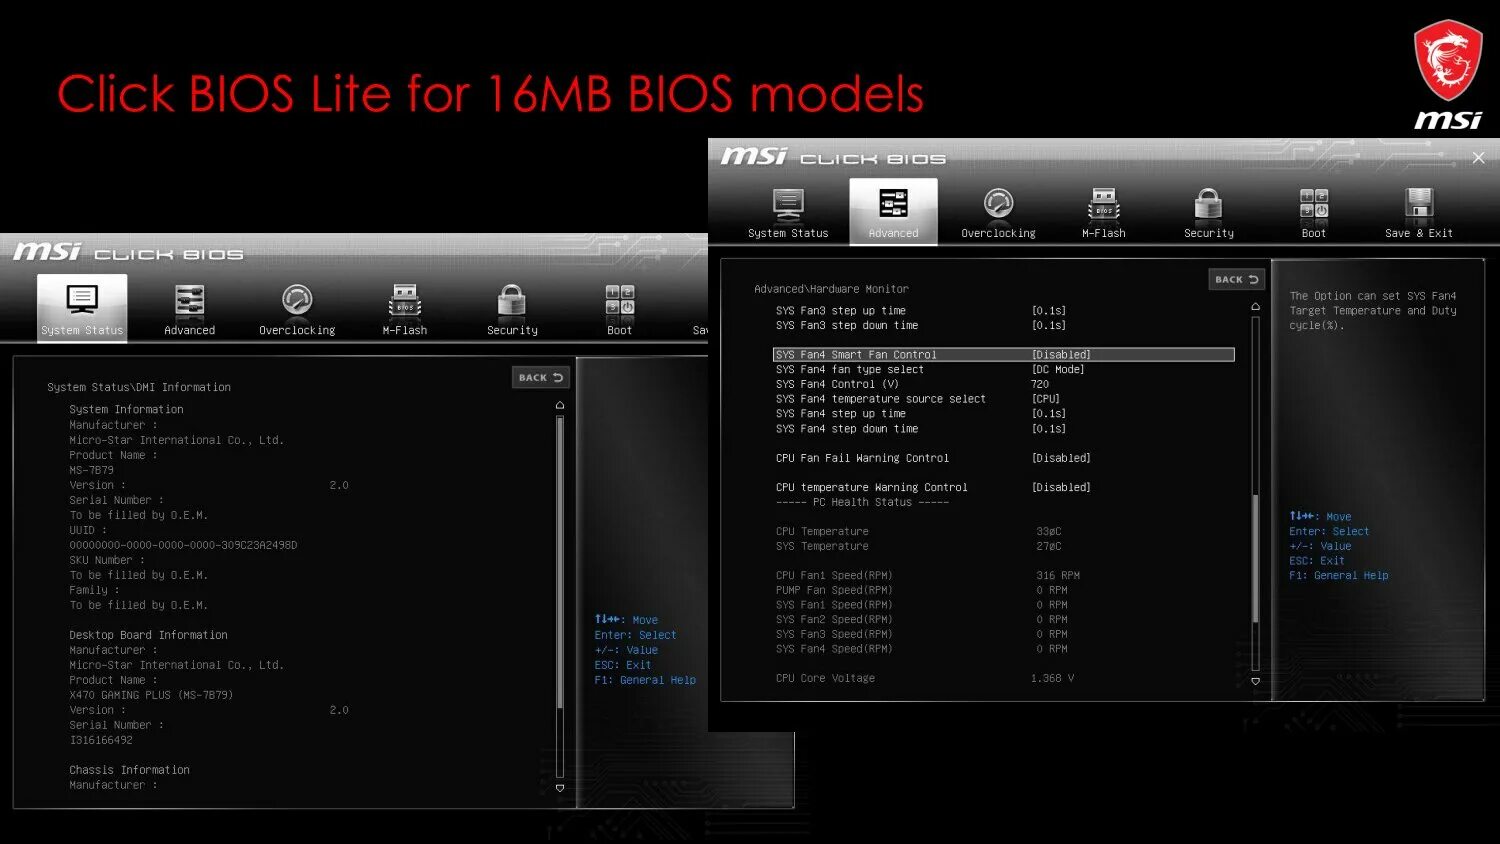
Task: Close the right Click BIOS window
Action: coord(1479,158)
